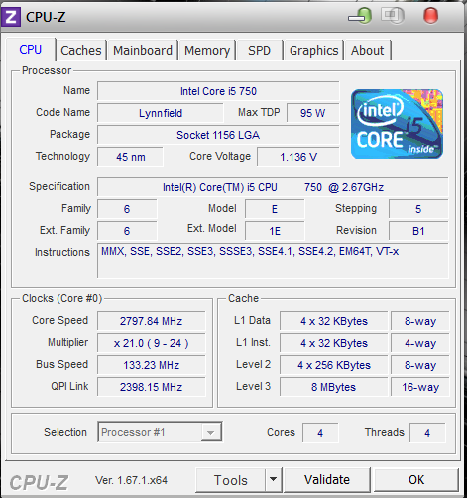This screenshot has width=470, height=498.
Task: Select the Family value 6
Action: pos(127,209)
